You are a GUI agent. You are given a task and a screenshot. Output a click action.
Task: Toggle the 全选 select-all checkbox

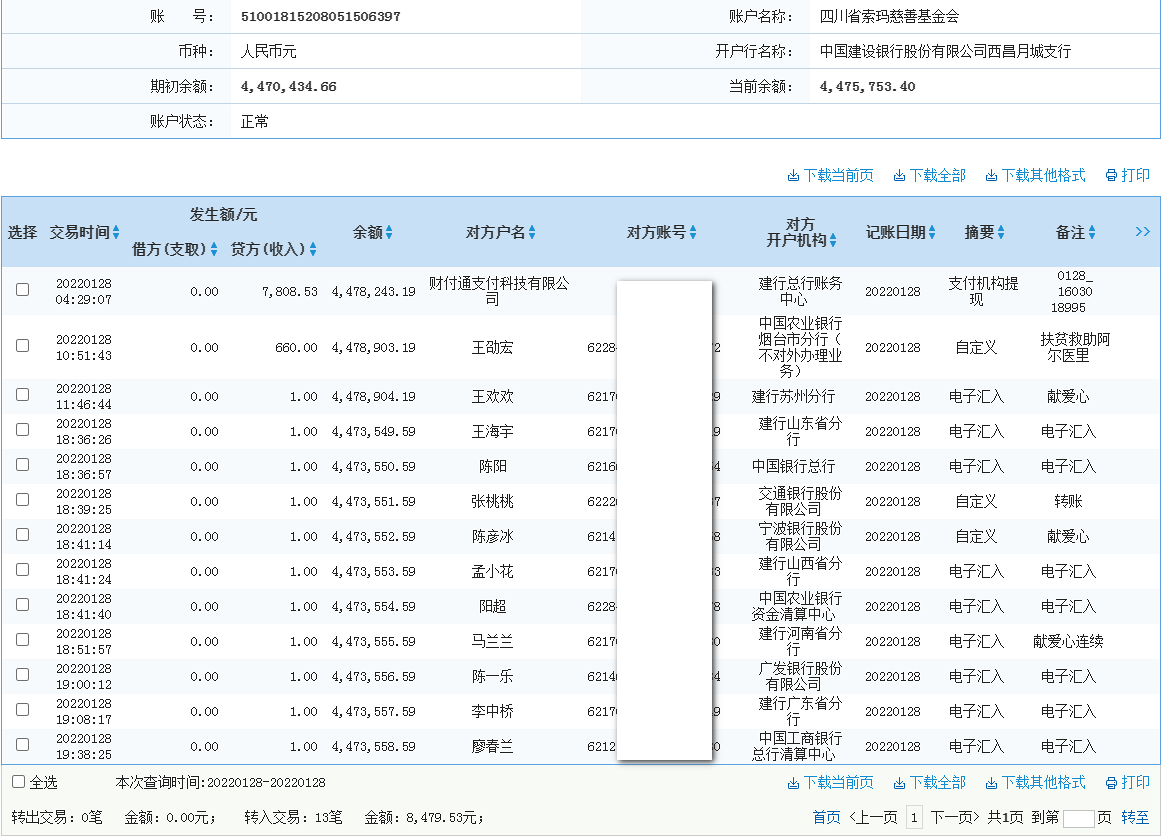[x=19, y=782]
